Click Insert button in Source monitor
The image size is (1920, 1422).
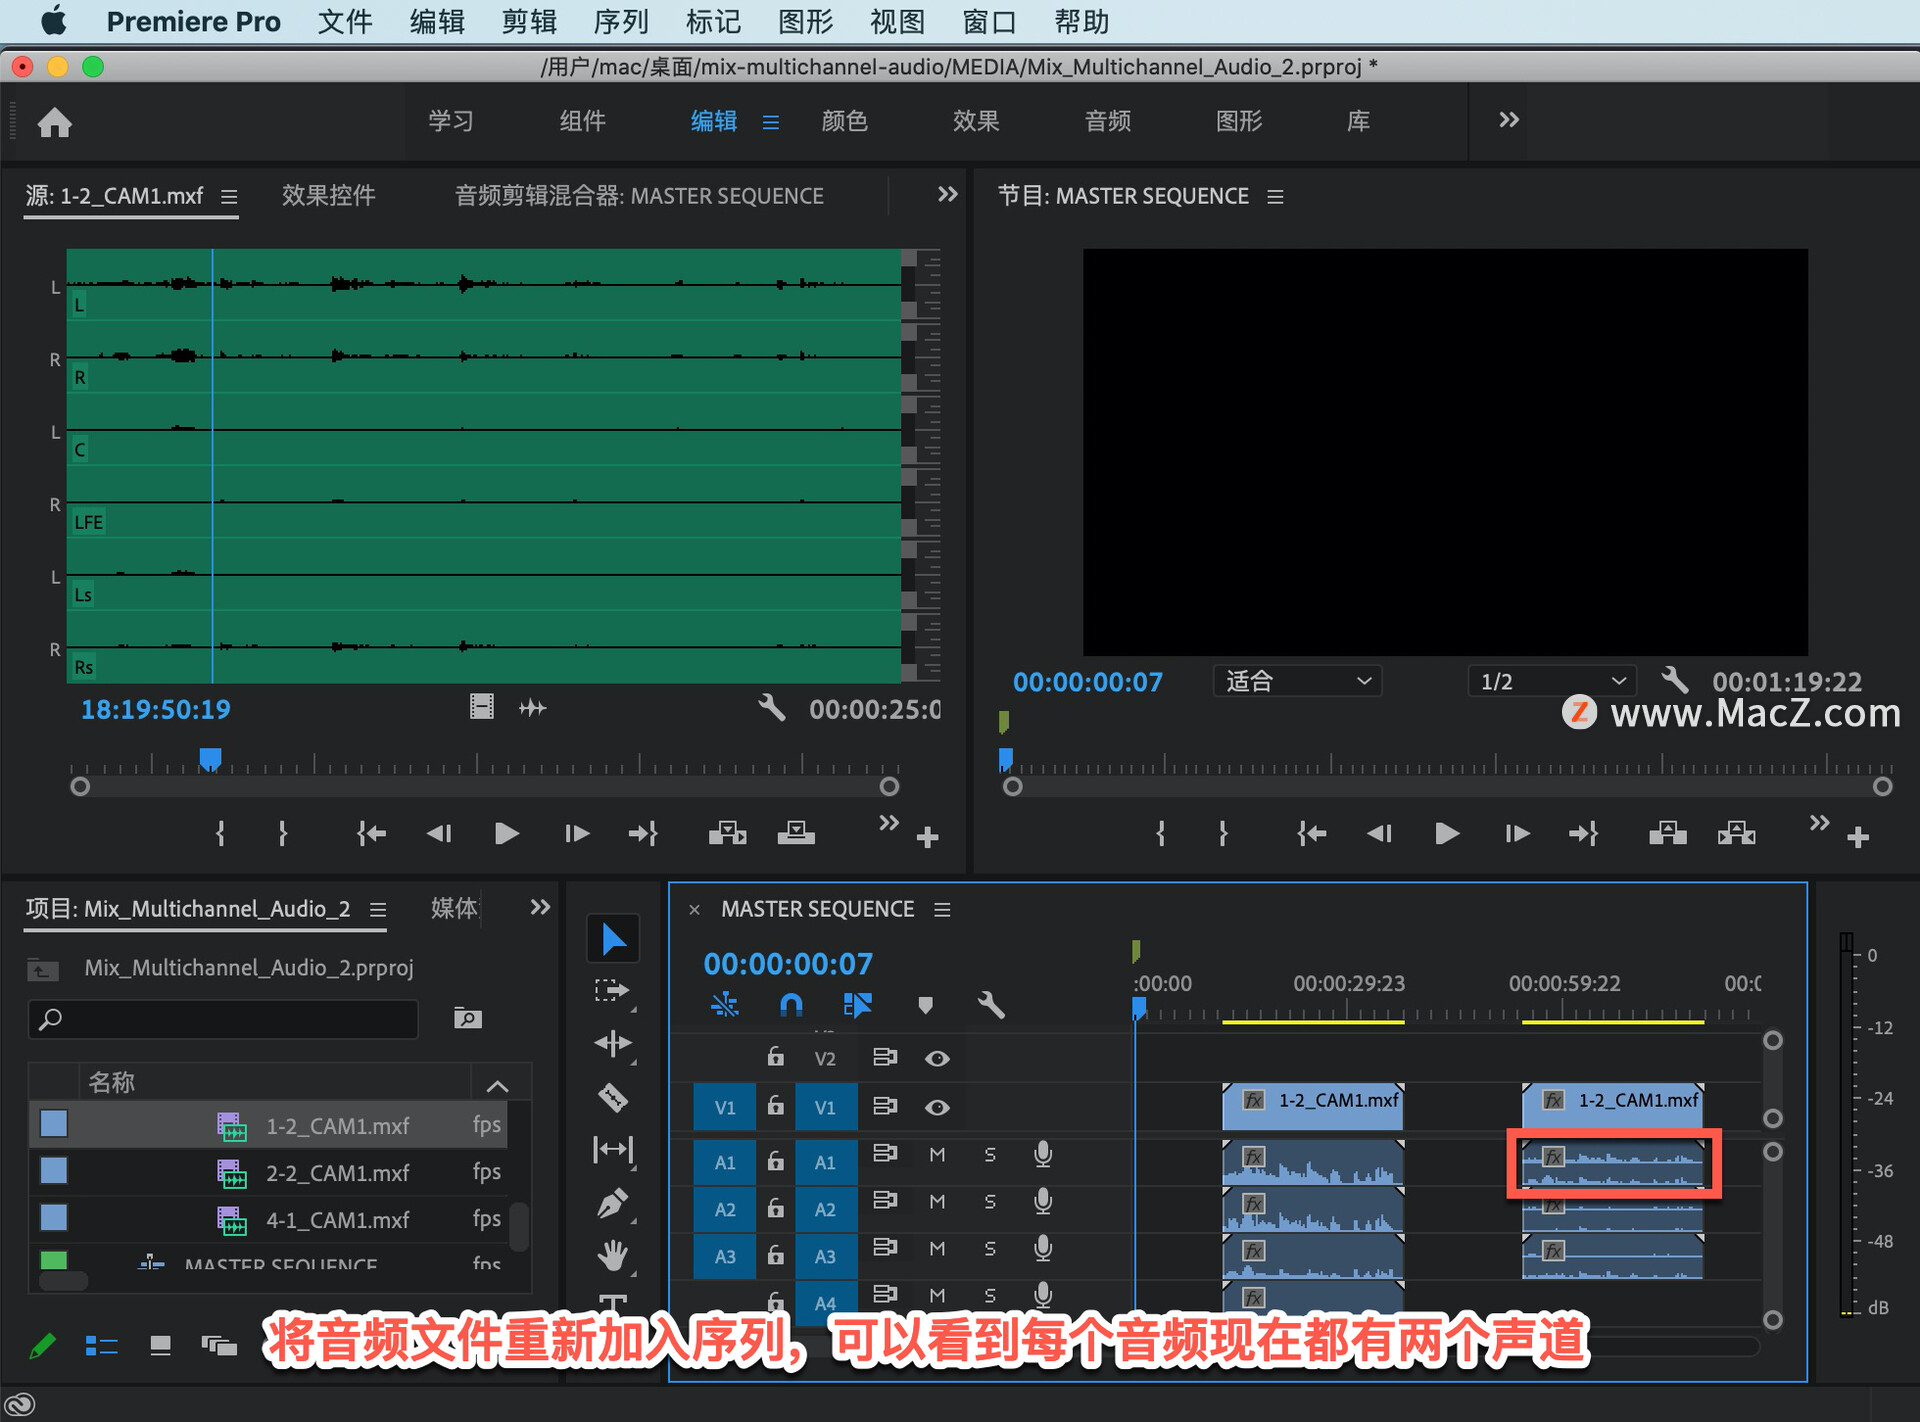(728, 833)
